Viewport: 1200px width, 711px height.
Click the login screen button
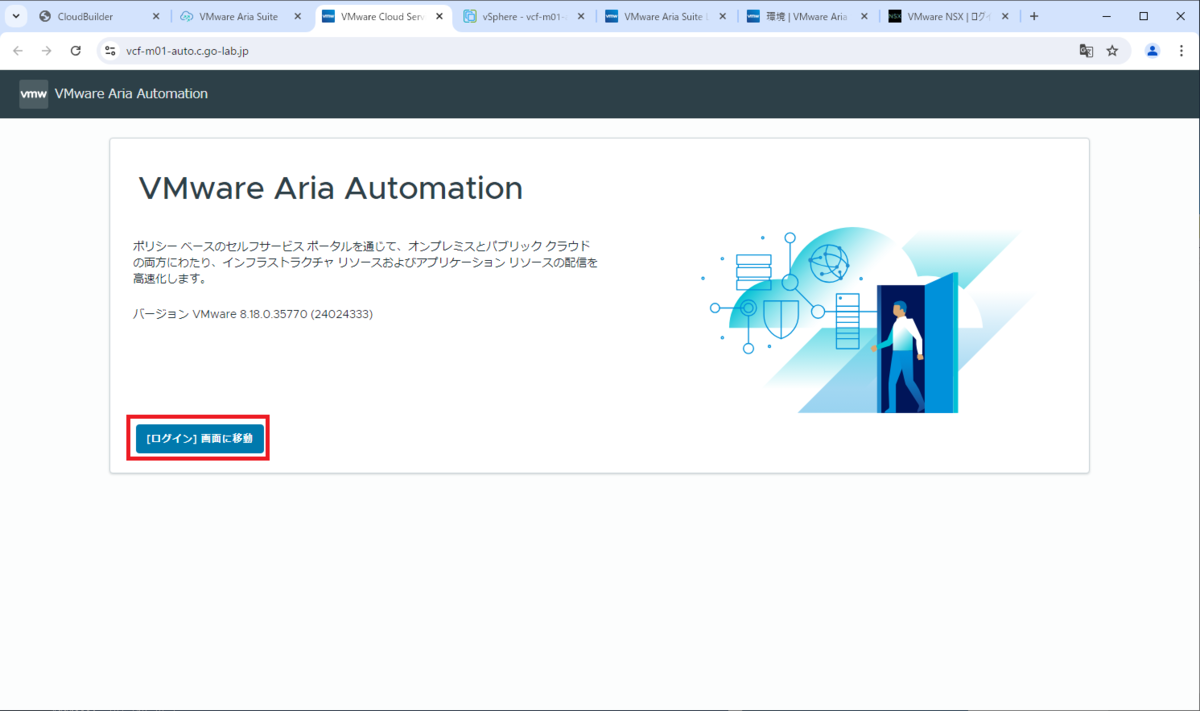point(200,438)
